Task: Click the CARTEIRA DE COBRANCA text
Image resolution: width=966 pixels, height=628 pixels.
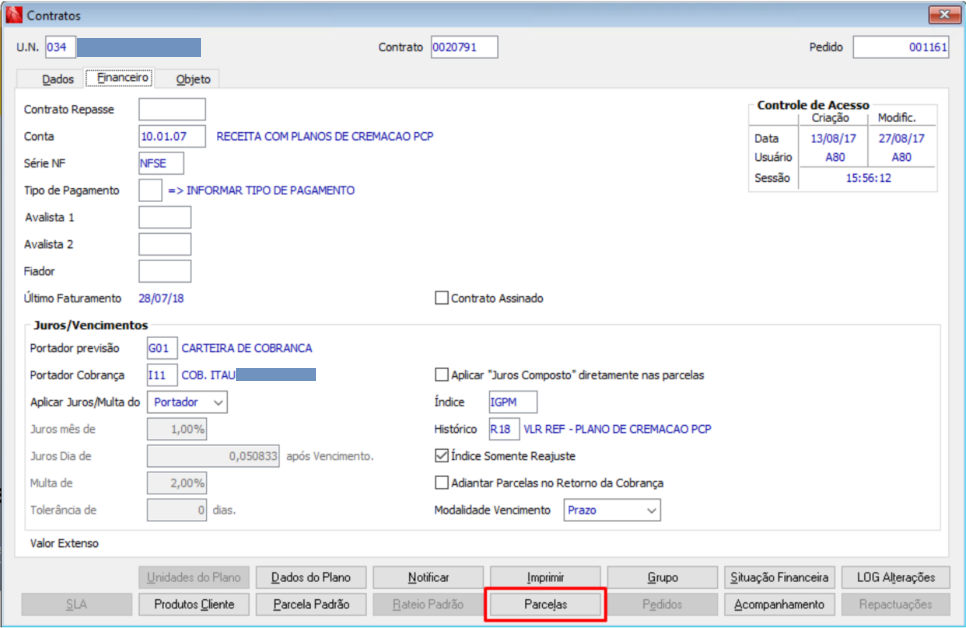Action: [246, 348]
